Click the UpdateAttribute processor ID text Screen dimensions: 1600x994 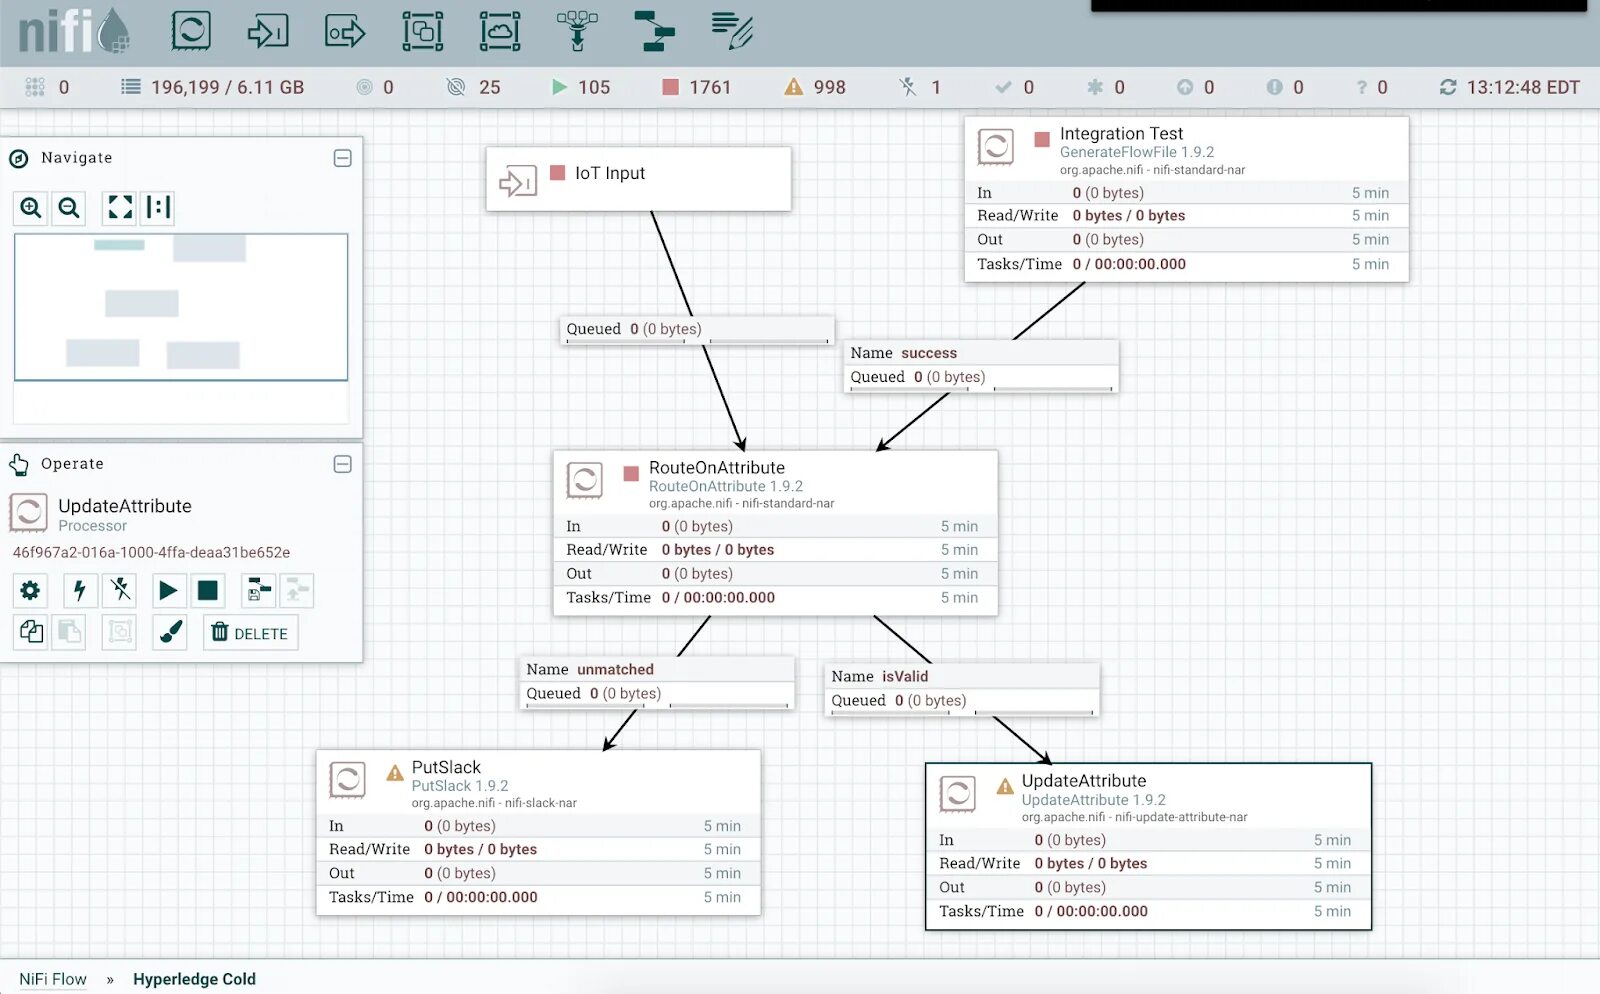coord(151,552)
